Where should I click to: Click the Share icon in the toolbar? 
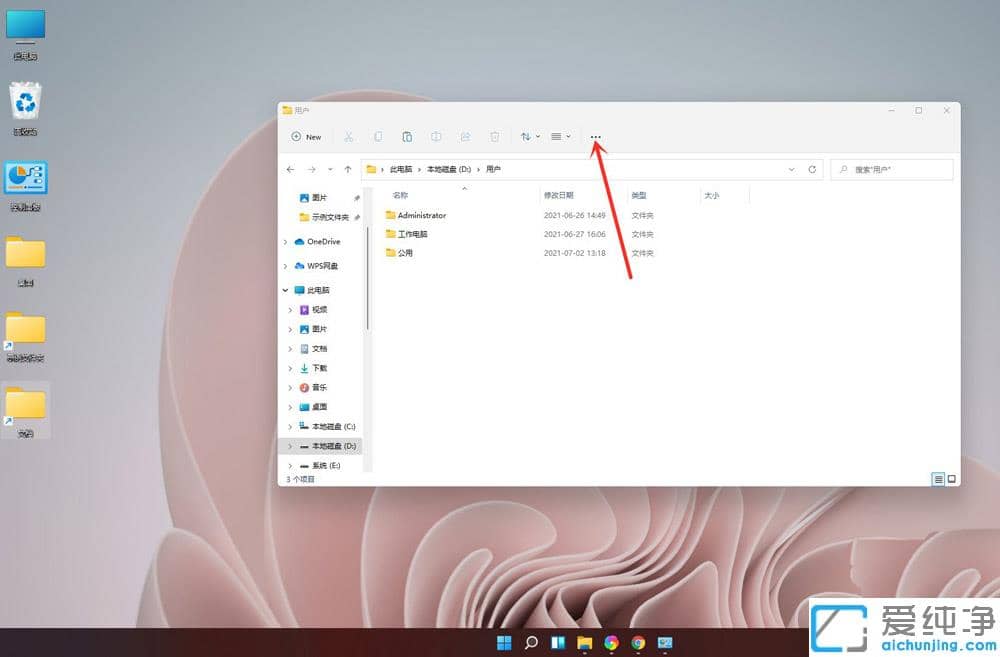tap(465, 137)
